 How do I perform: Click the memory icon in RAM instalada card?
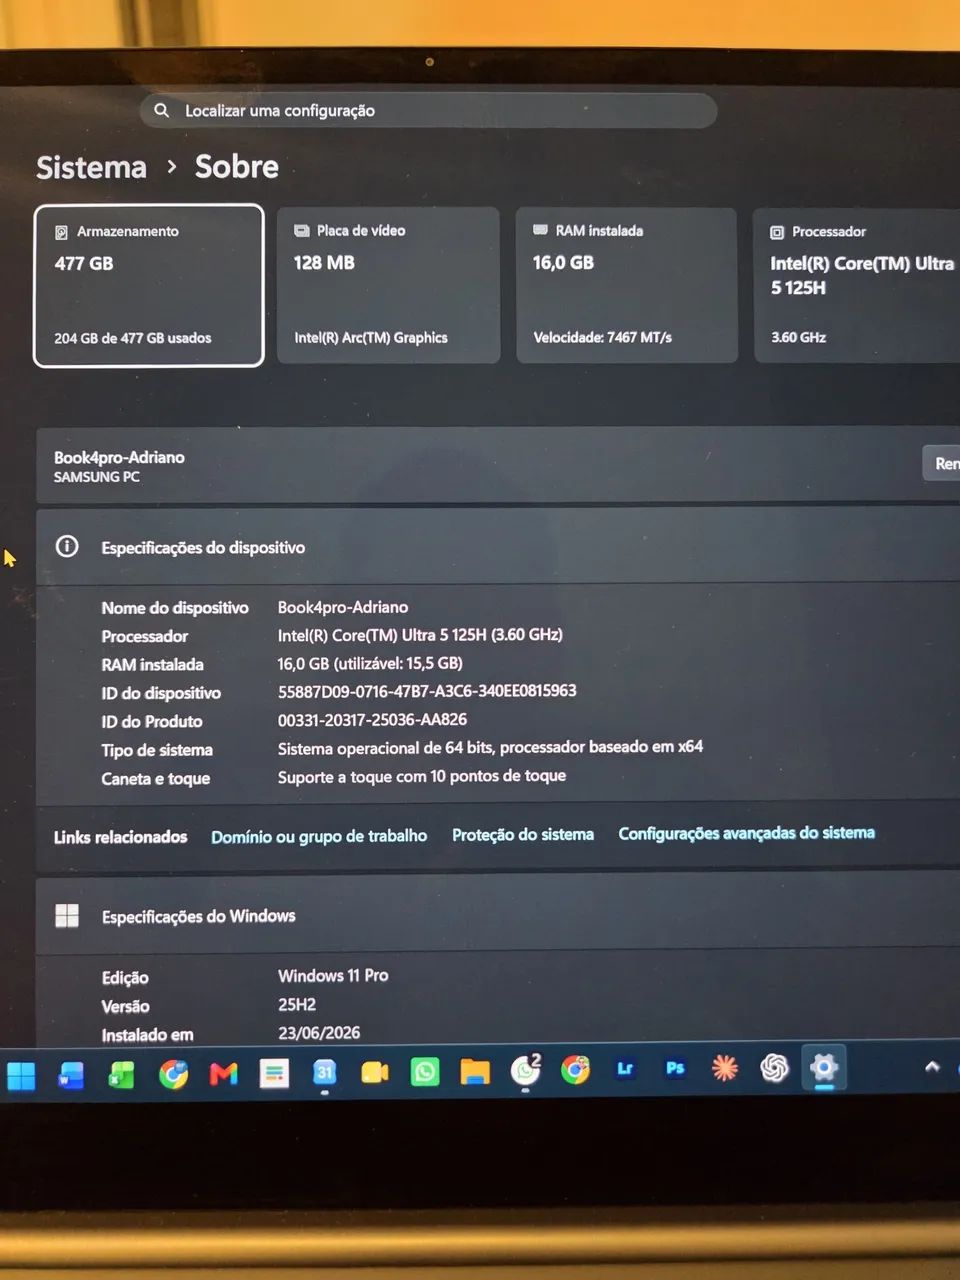(540, 230)
